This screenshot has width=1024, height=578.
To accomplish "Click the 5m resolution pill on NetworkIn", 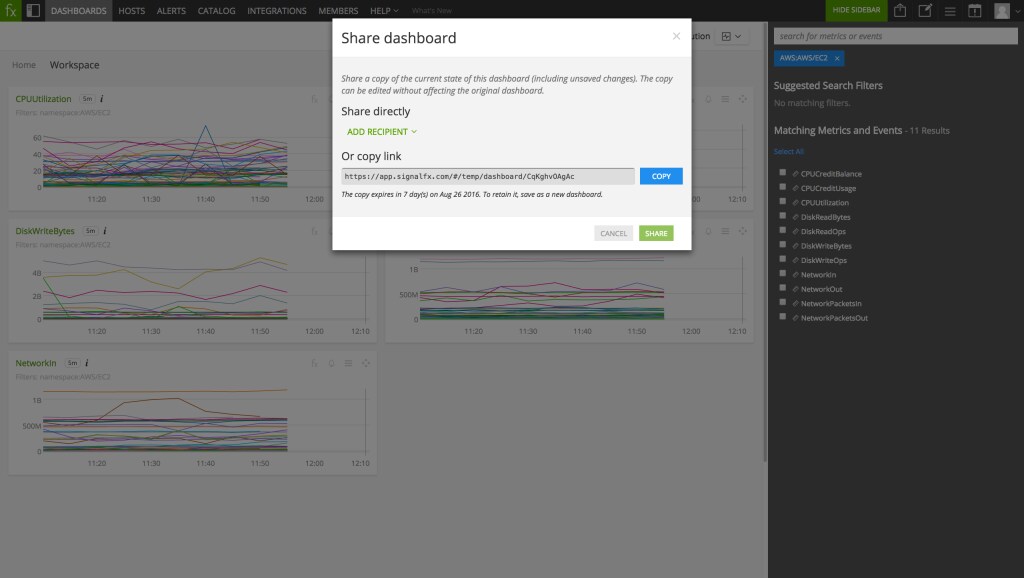I will 72,362.
